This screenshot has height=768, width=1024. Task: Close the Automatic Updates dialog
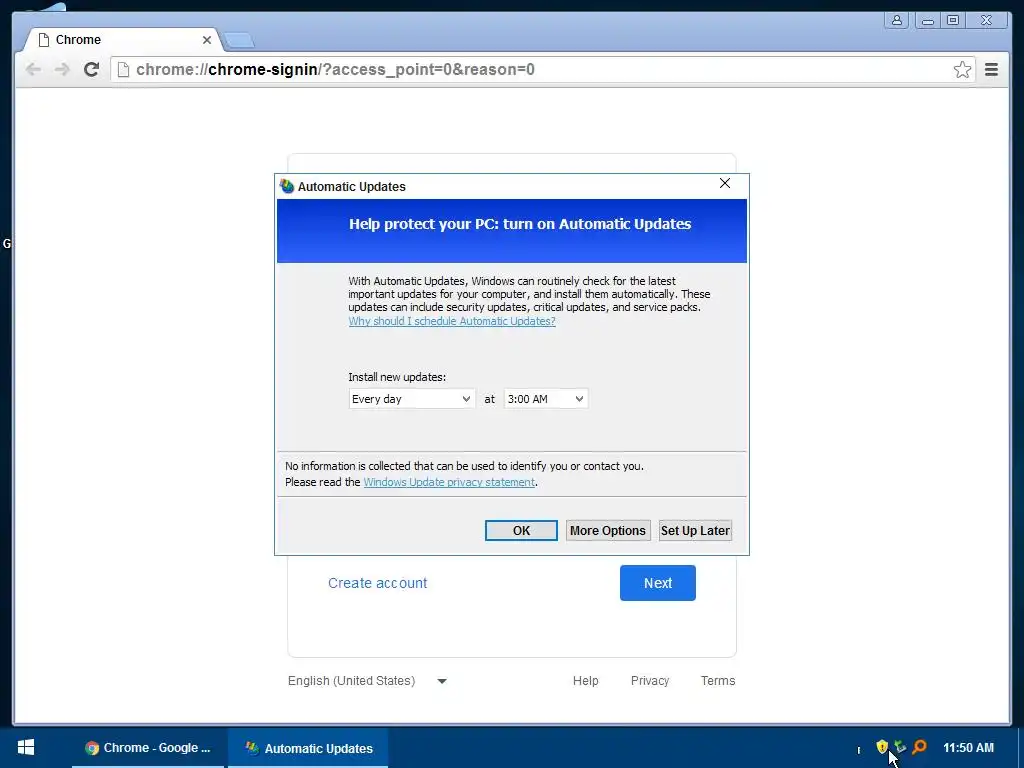coord(725,184)
